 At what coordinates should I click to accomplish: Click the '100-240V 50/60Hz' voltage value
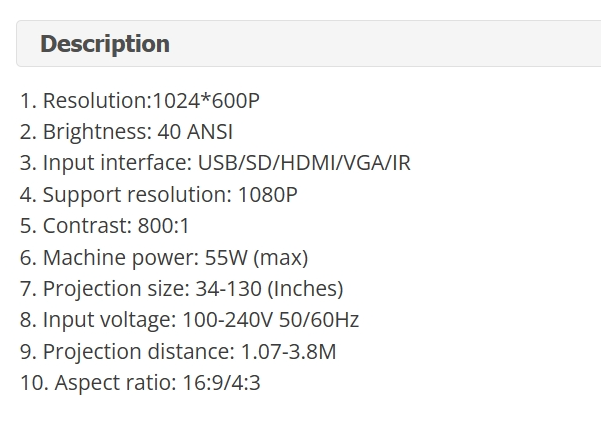(270, 320)
